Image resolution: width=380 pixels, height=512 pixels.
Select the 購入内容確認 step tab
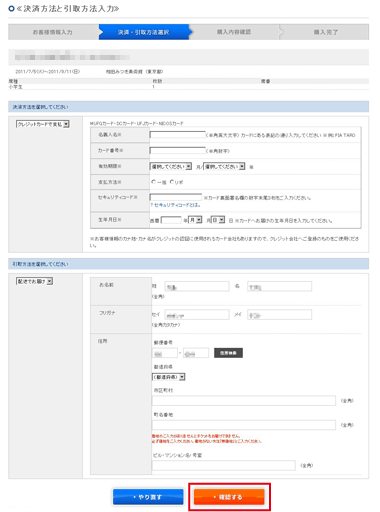tap(234, 32)
